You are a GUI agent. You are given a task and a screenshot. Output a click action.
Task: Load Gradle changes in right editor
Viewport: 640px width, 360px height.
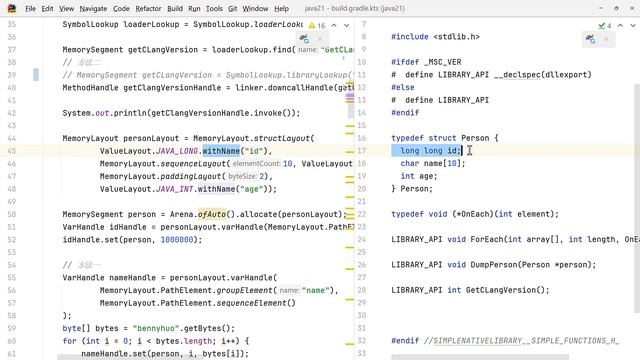point(591,39)
